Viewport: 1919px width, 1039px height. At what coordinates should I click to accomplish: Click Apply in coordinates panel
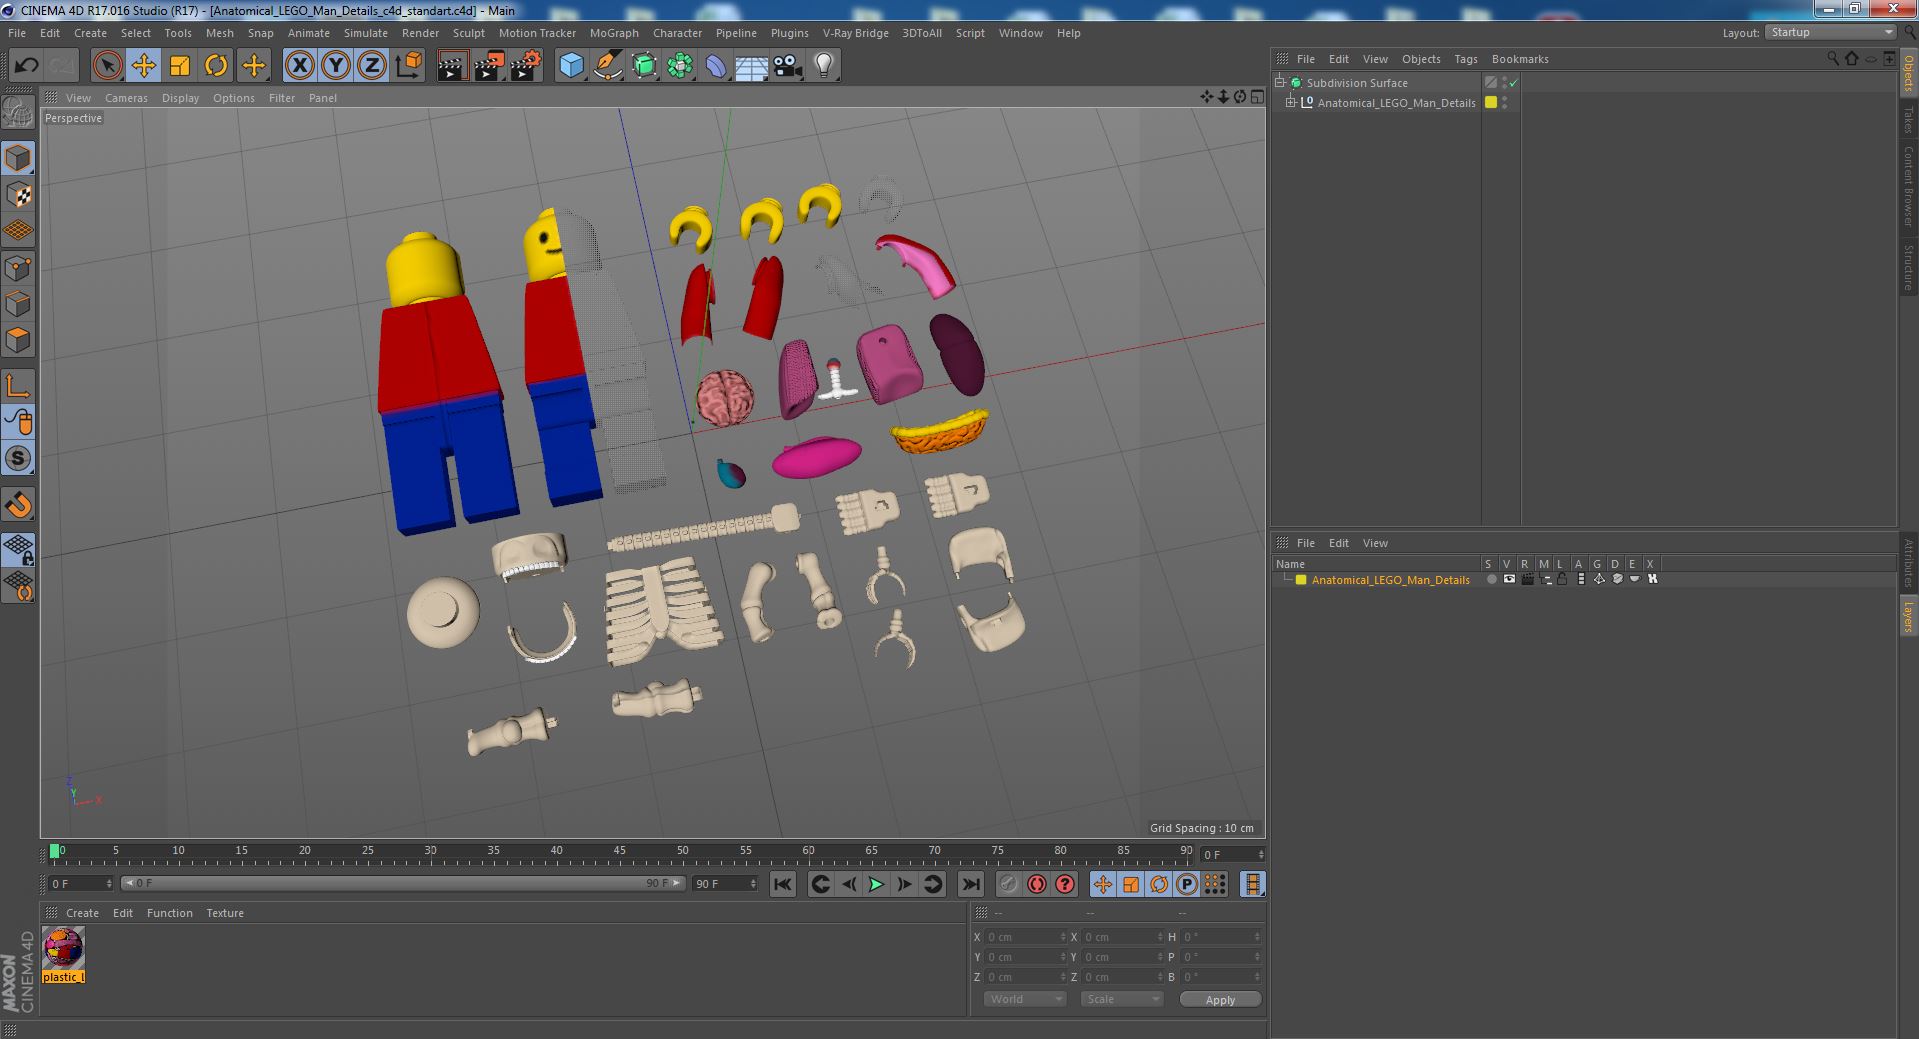click(x=1220, y=1000)
